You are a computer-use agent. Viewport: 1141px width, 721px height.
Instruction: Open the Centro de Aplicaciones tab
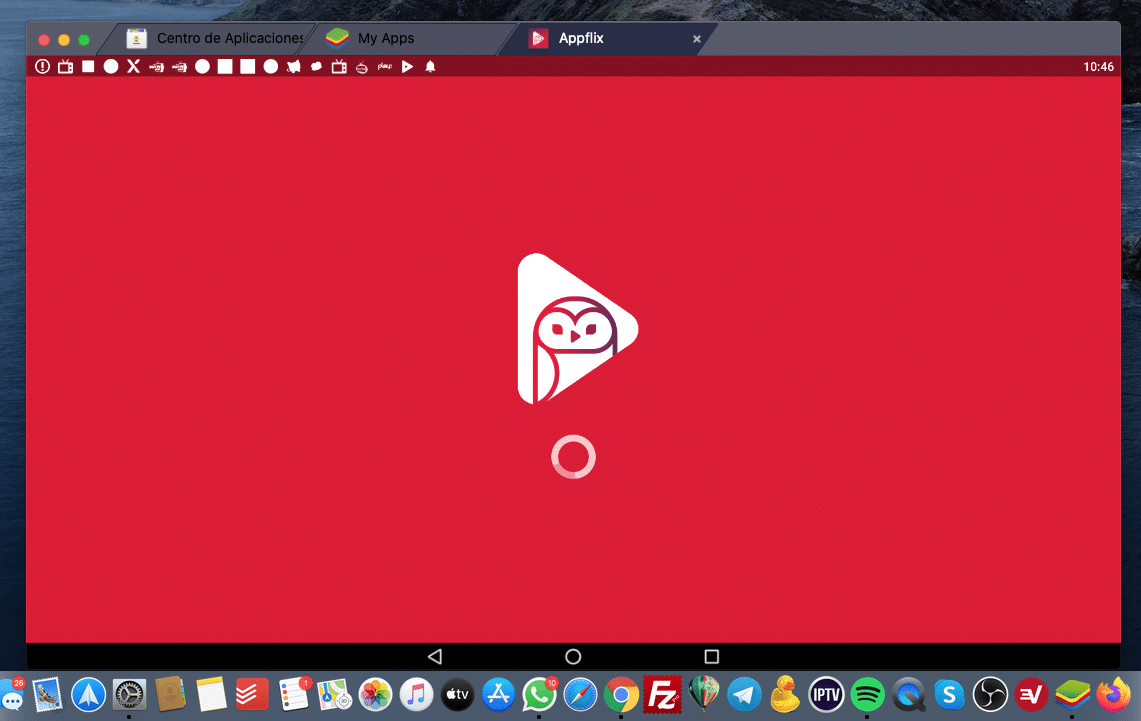pos(225,38)
